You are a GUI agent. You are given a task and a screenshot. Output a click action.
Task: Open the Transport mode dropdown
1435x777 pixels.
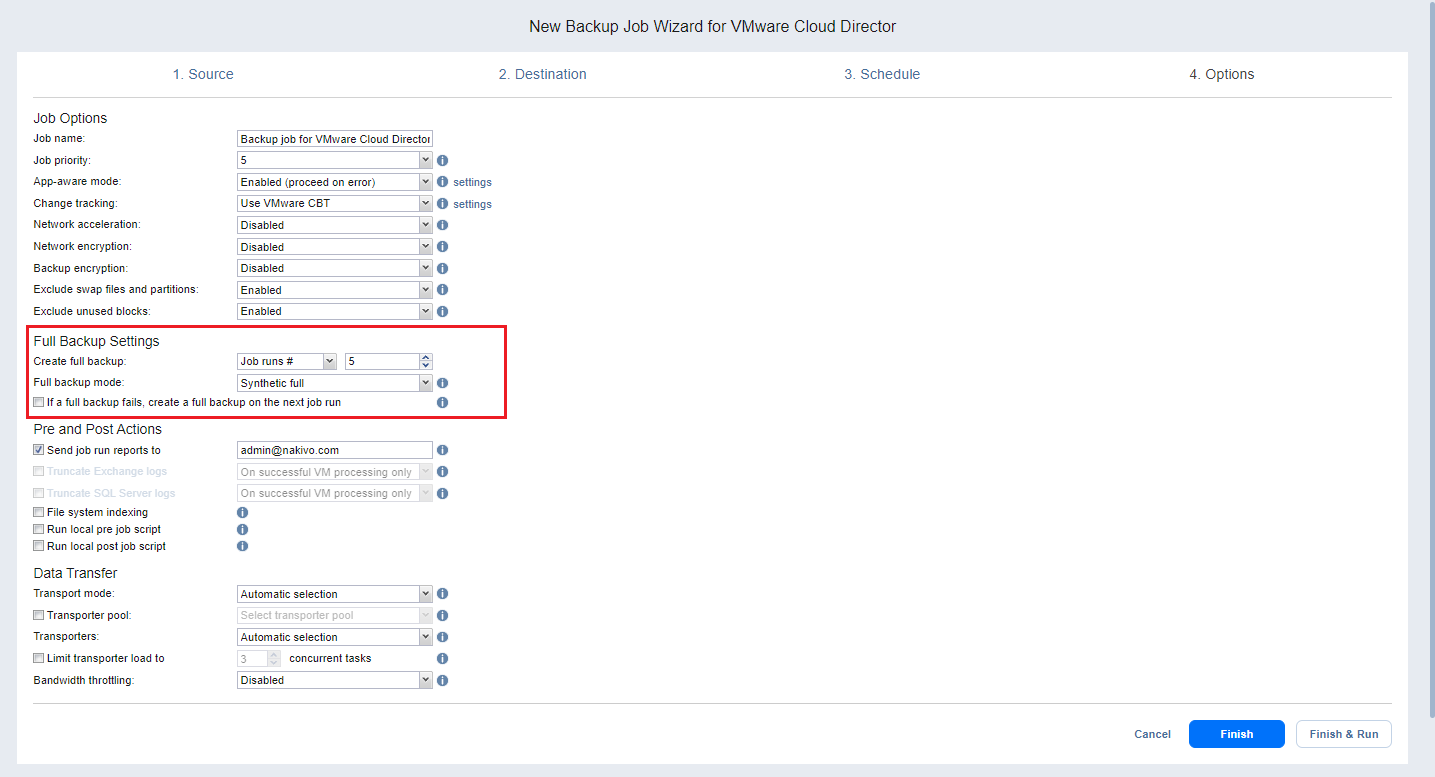point(334,594)
